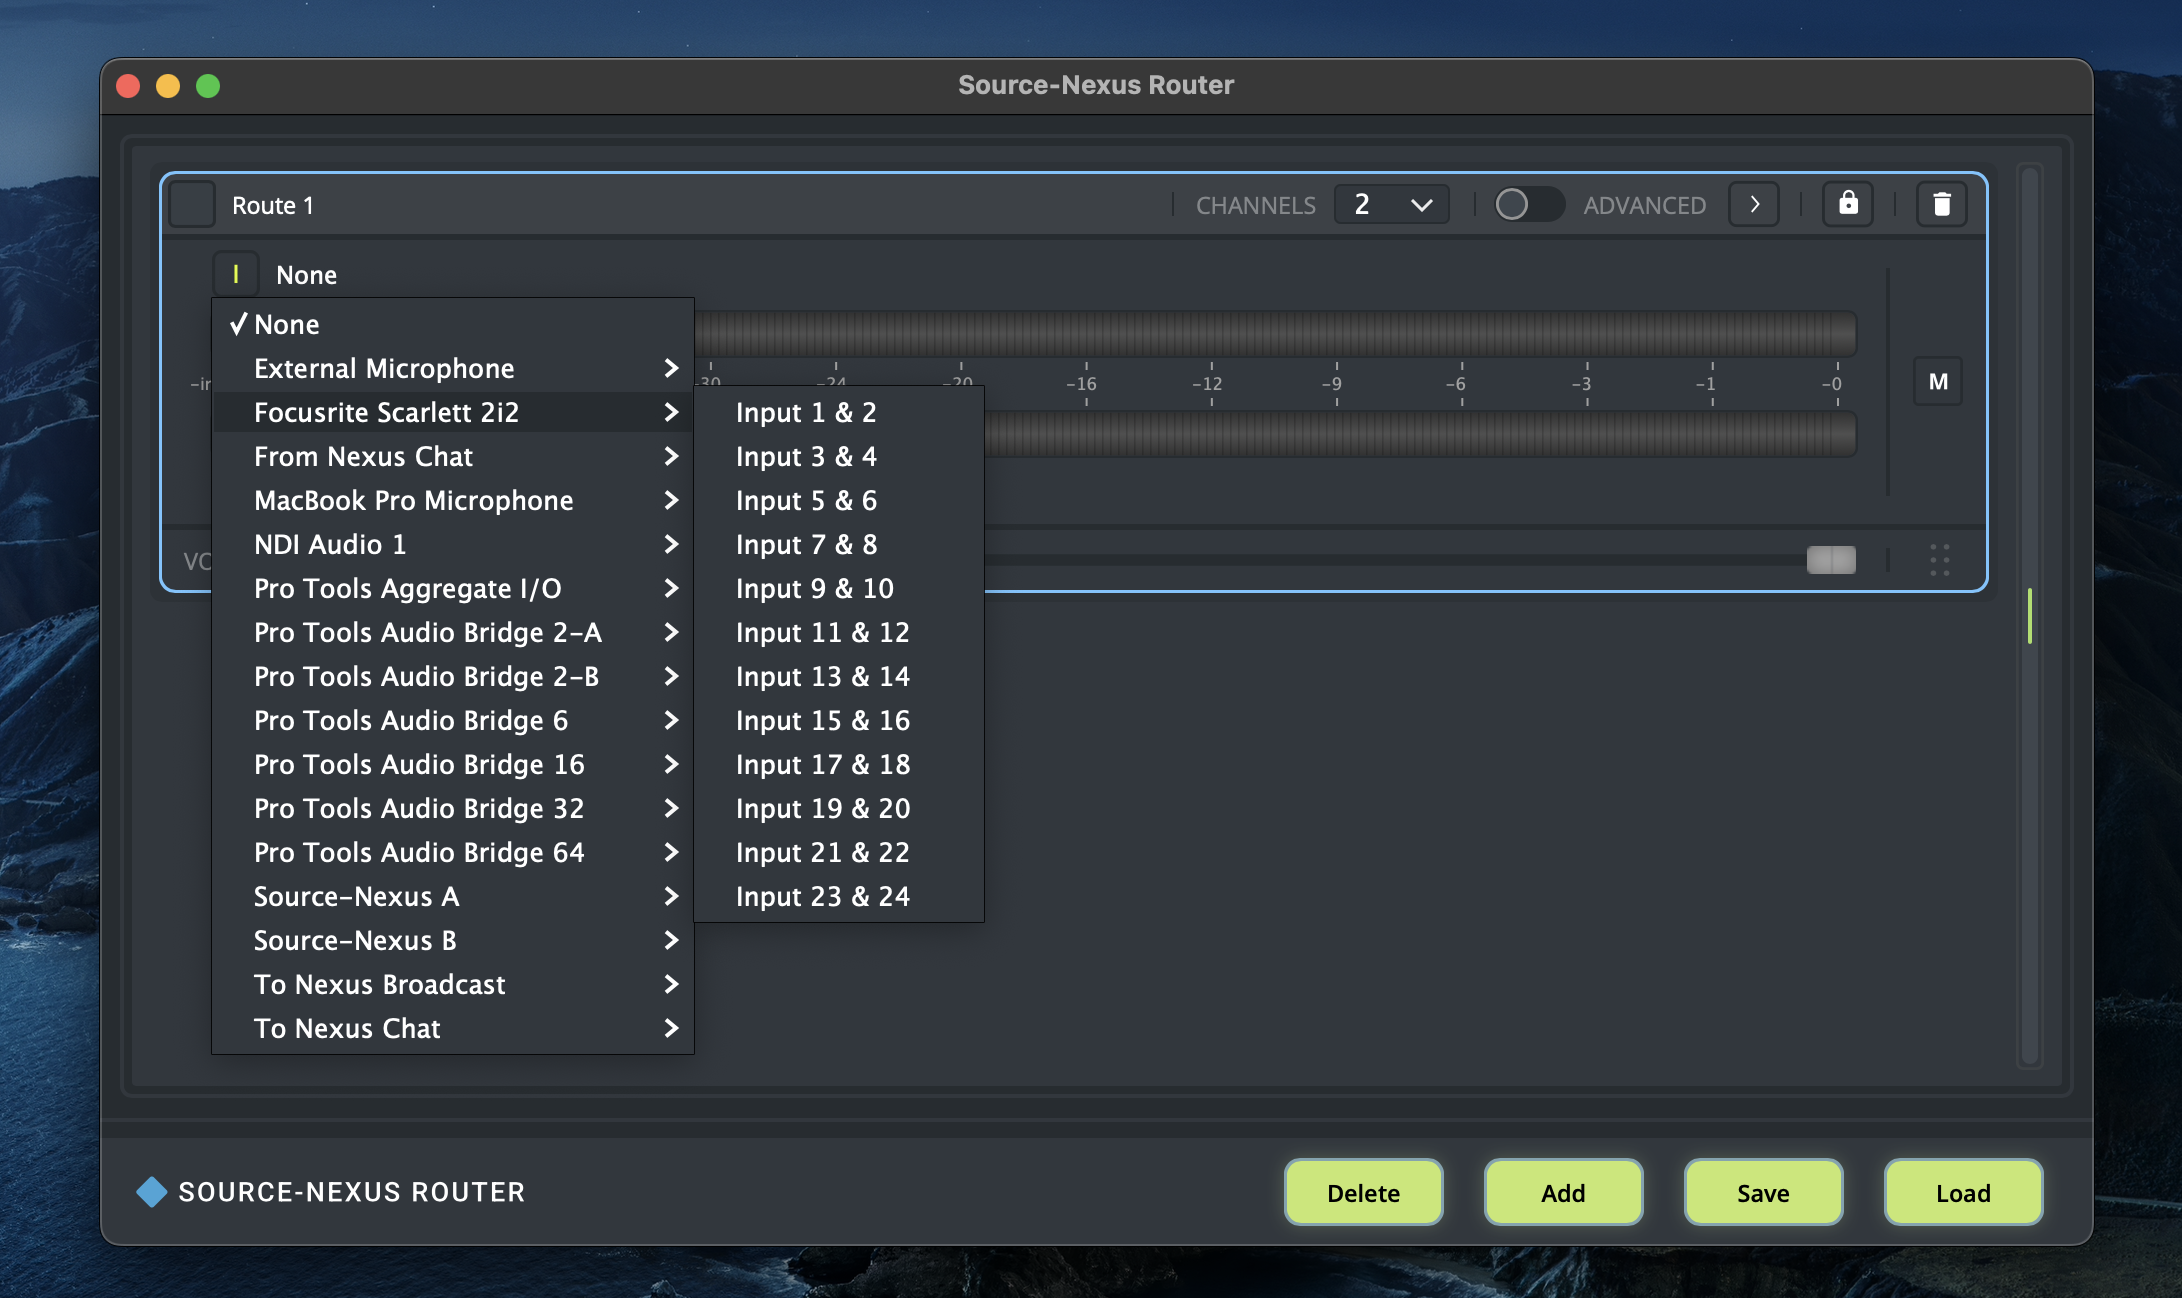Image resolution: width=2182 pixels, height=1298 pixels.
Task: Click the M mute button
Action: coord(1937,381)
